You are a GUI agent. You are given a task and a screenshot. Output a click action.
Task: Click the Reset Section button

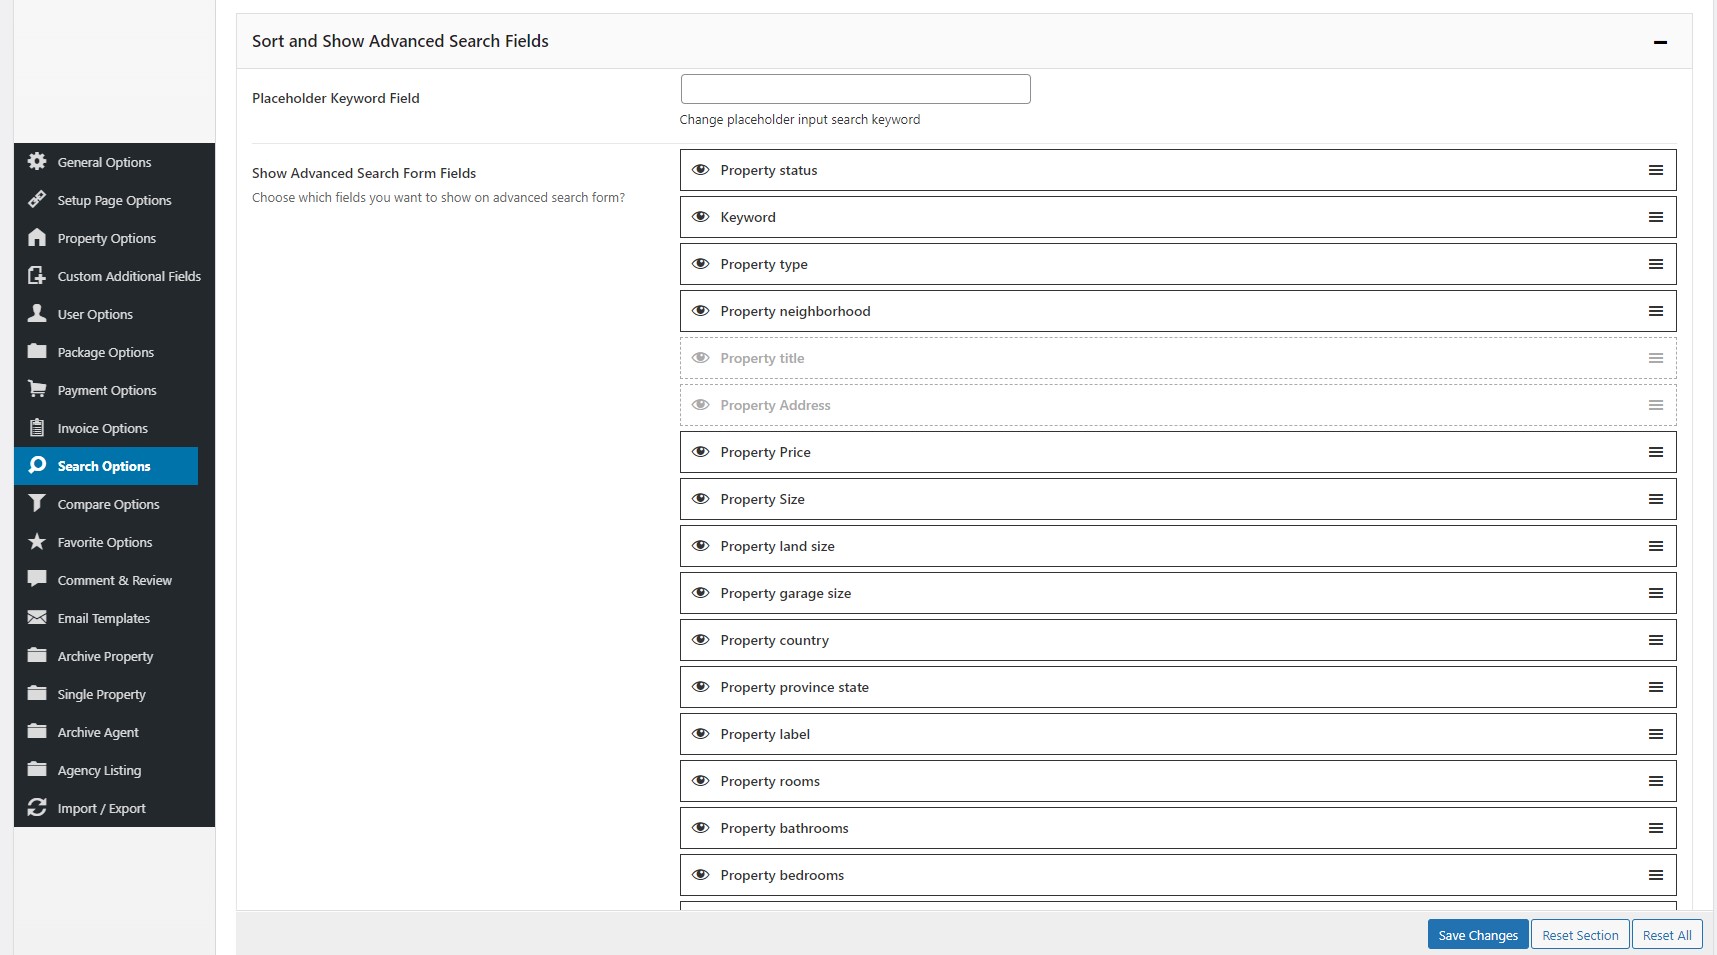1580,935
